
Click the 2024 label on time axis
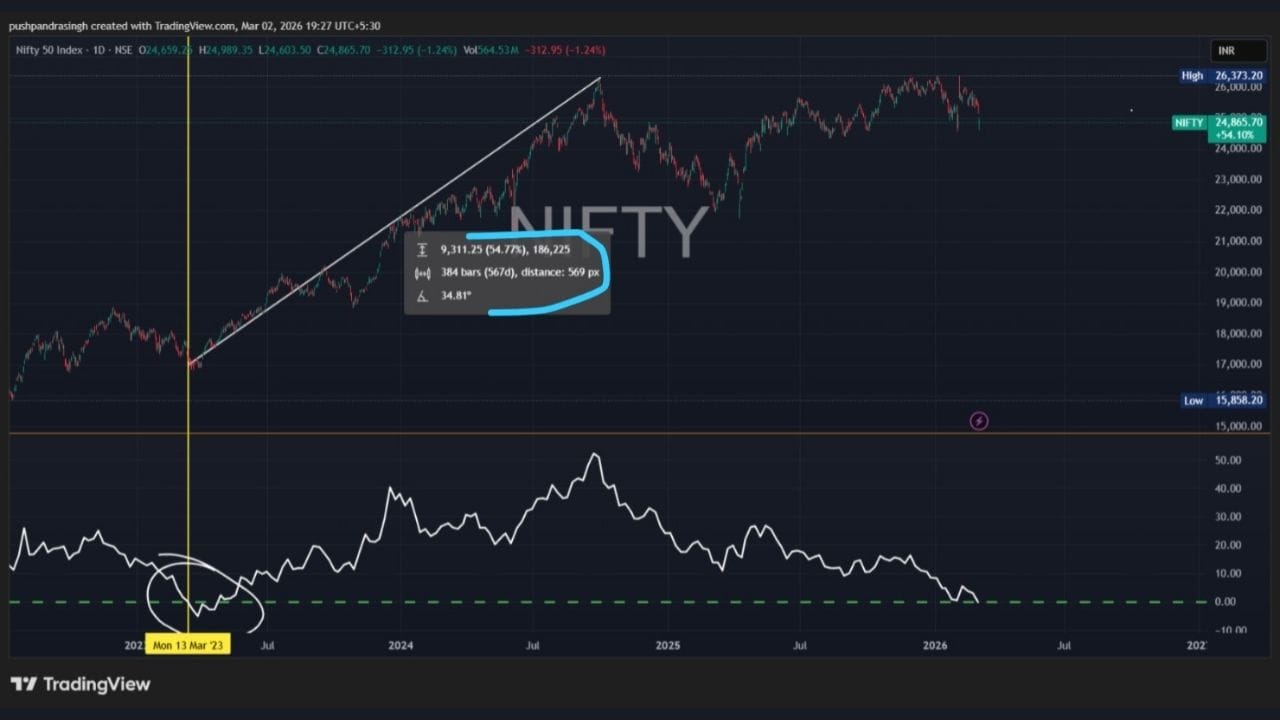point(400,645)
